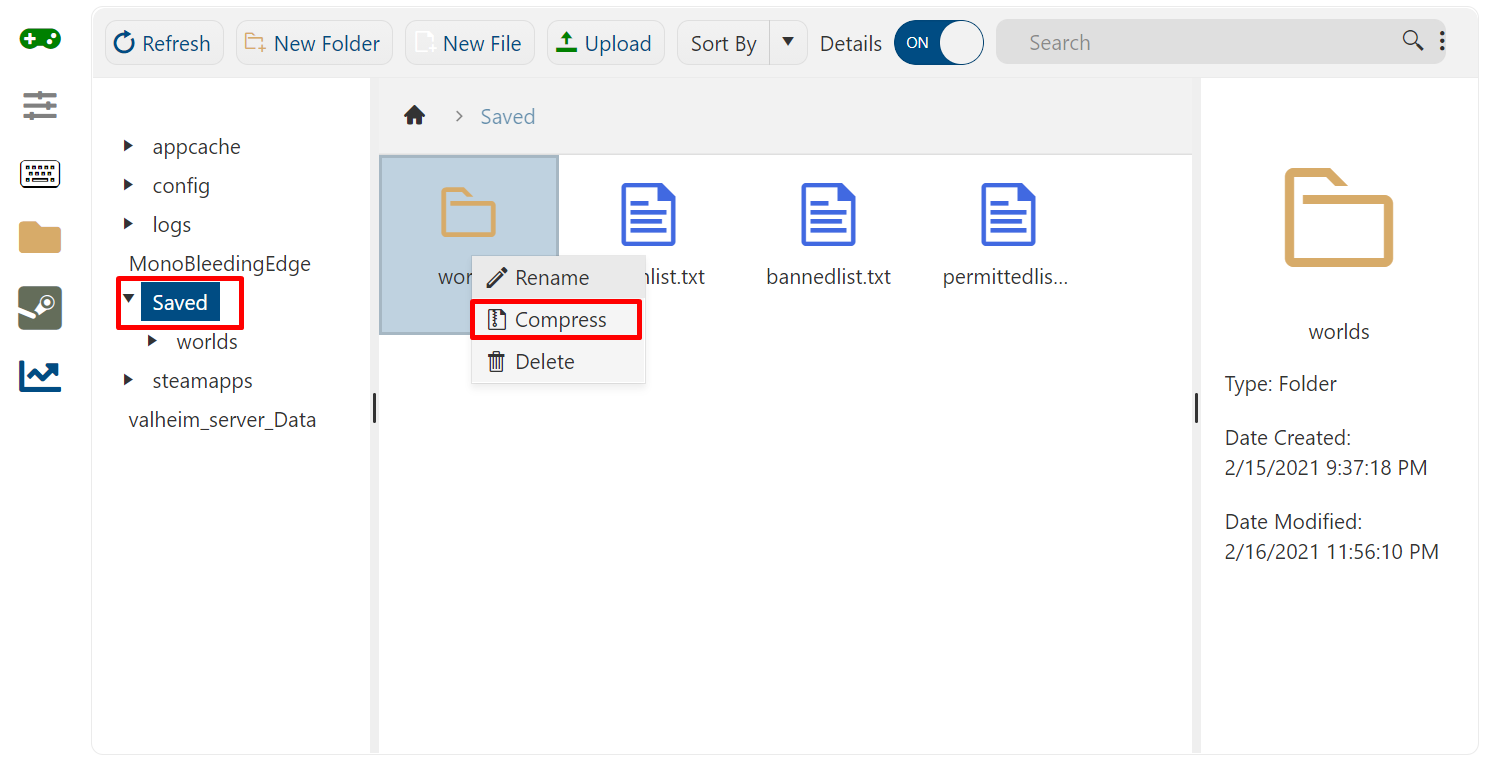Collapse the Saved folder tree node
The image size is (1485, 766).
point(128,299)
